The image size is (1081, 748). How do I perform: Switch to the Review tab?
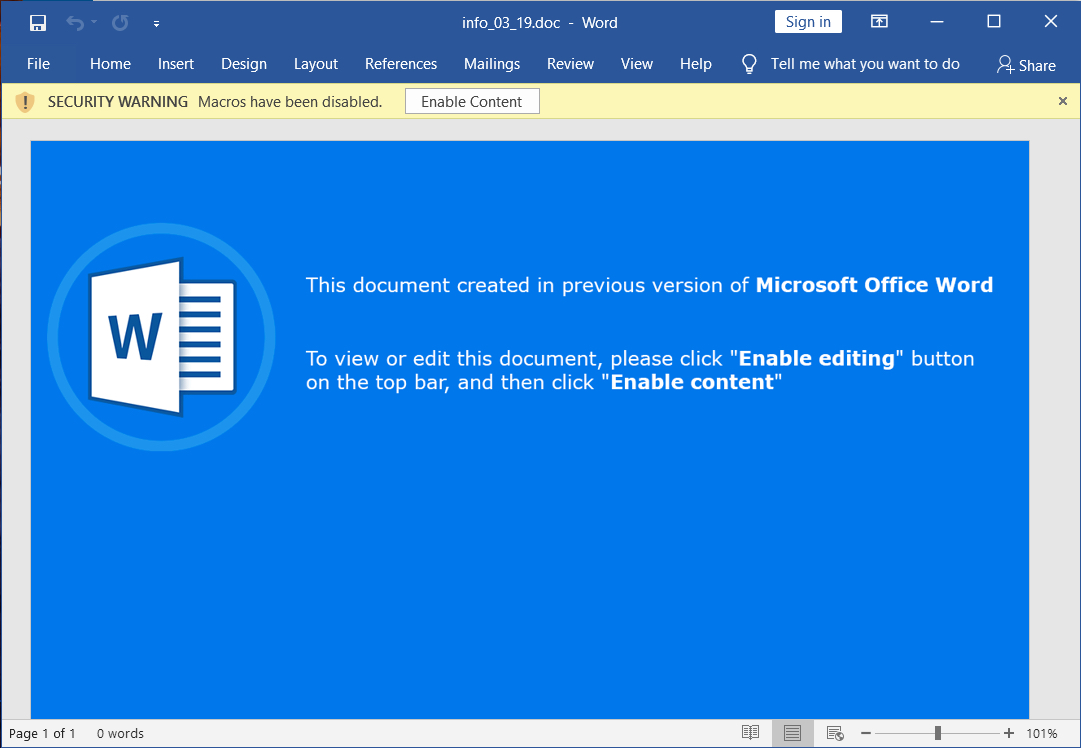coord(570,64)
